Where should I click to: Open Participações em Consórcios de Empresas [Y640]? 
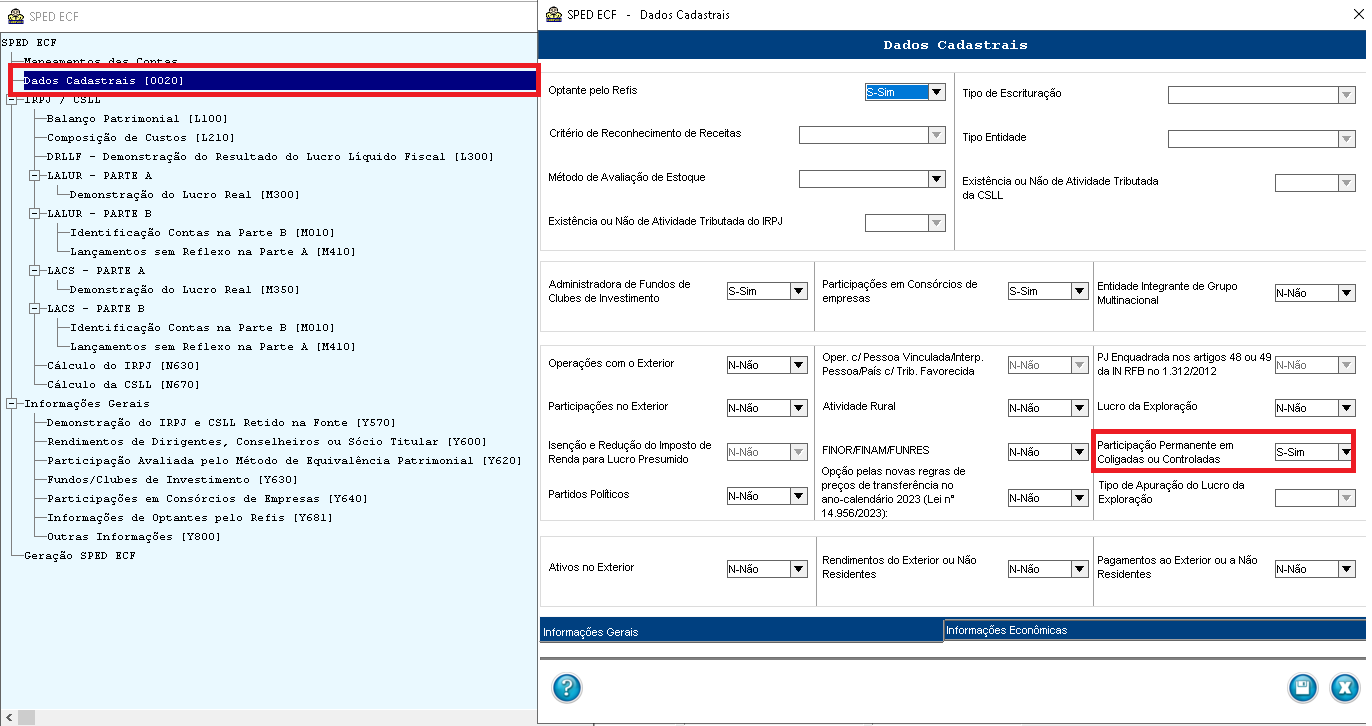(x=207, y=498)
